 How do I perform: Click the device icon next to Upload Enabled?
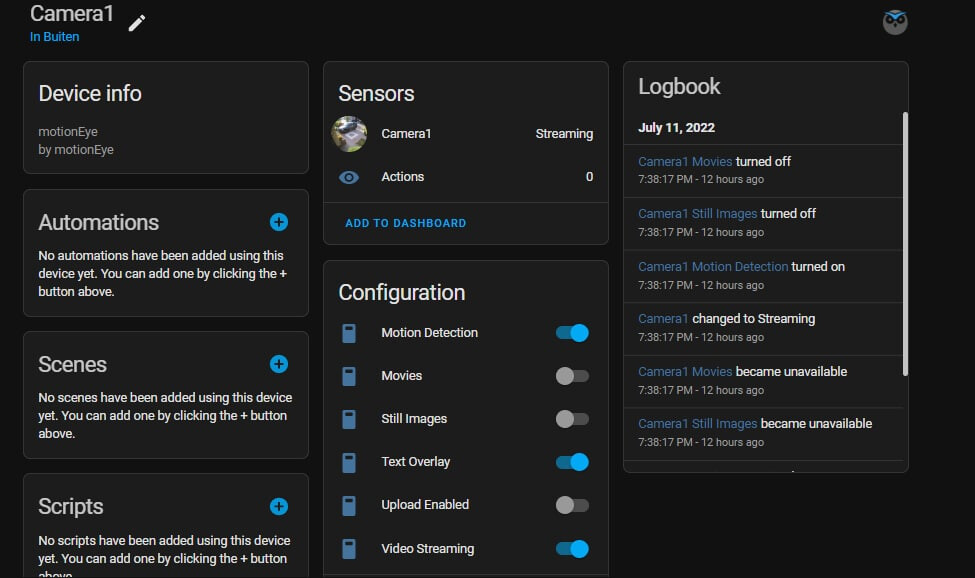tap(349, 505)
